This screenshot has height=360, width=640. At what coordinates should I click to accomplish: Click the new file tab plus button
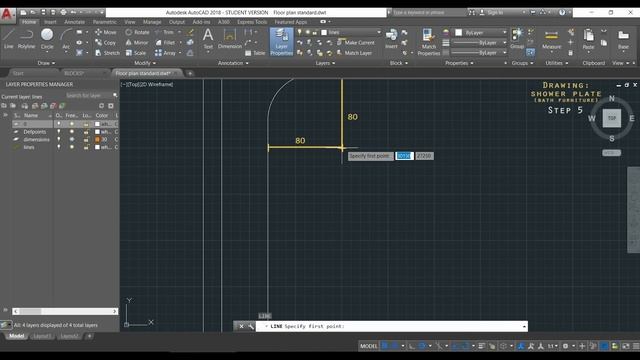tap(190, 73)
